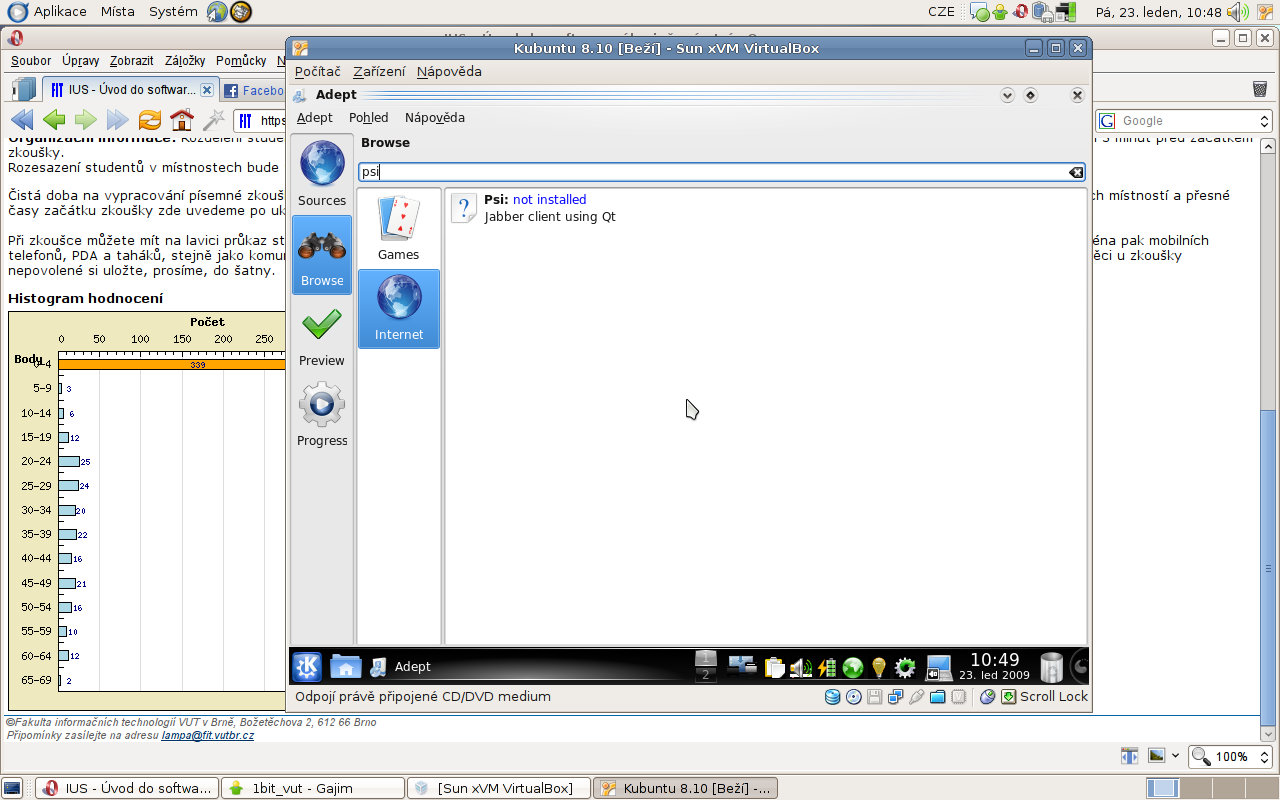Screen dimensions: 1280x800
Task: Click Opera Google search field
Action: 1185,121
